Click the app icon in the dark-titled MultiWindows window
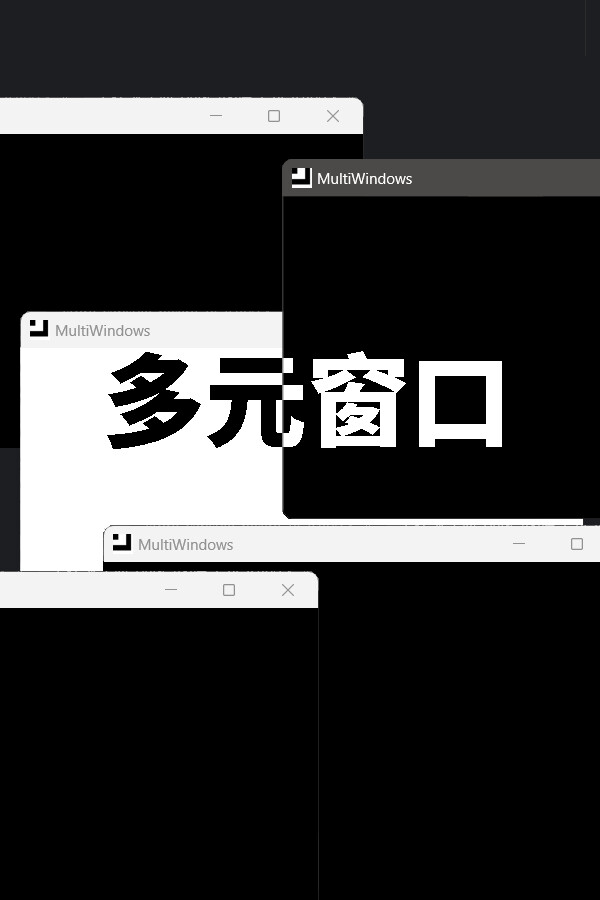600x900 pixels. [x=301, y=178]
